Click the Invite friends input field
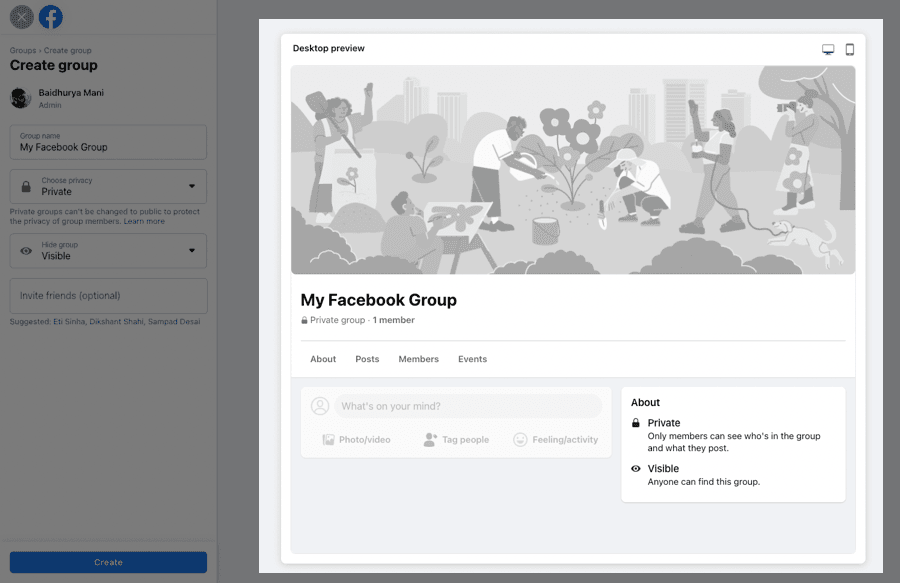Image resolution: width=900 pixels, height=583 pixels. pos(108,296)
